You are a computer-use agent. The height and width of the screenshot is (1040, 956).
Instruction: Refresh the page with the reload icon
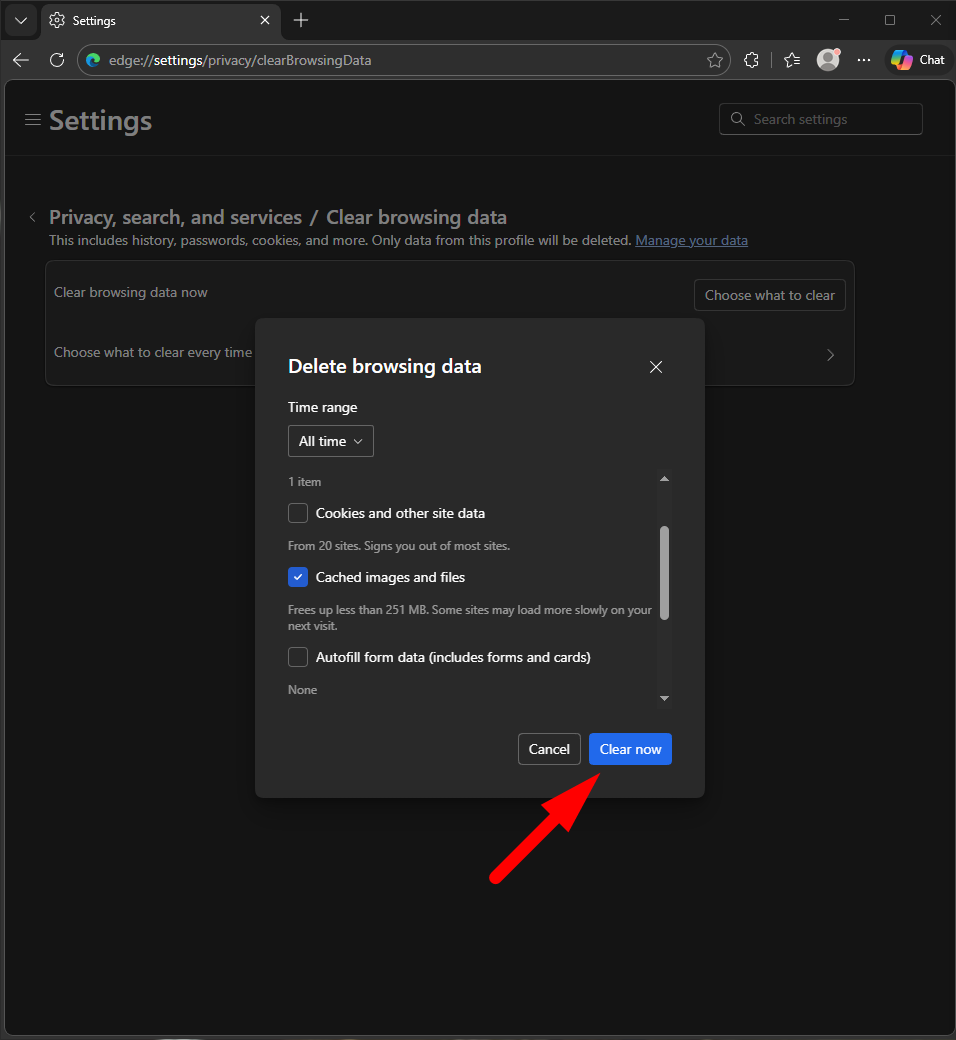pyautogui.click(x=57, y=60)
